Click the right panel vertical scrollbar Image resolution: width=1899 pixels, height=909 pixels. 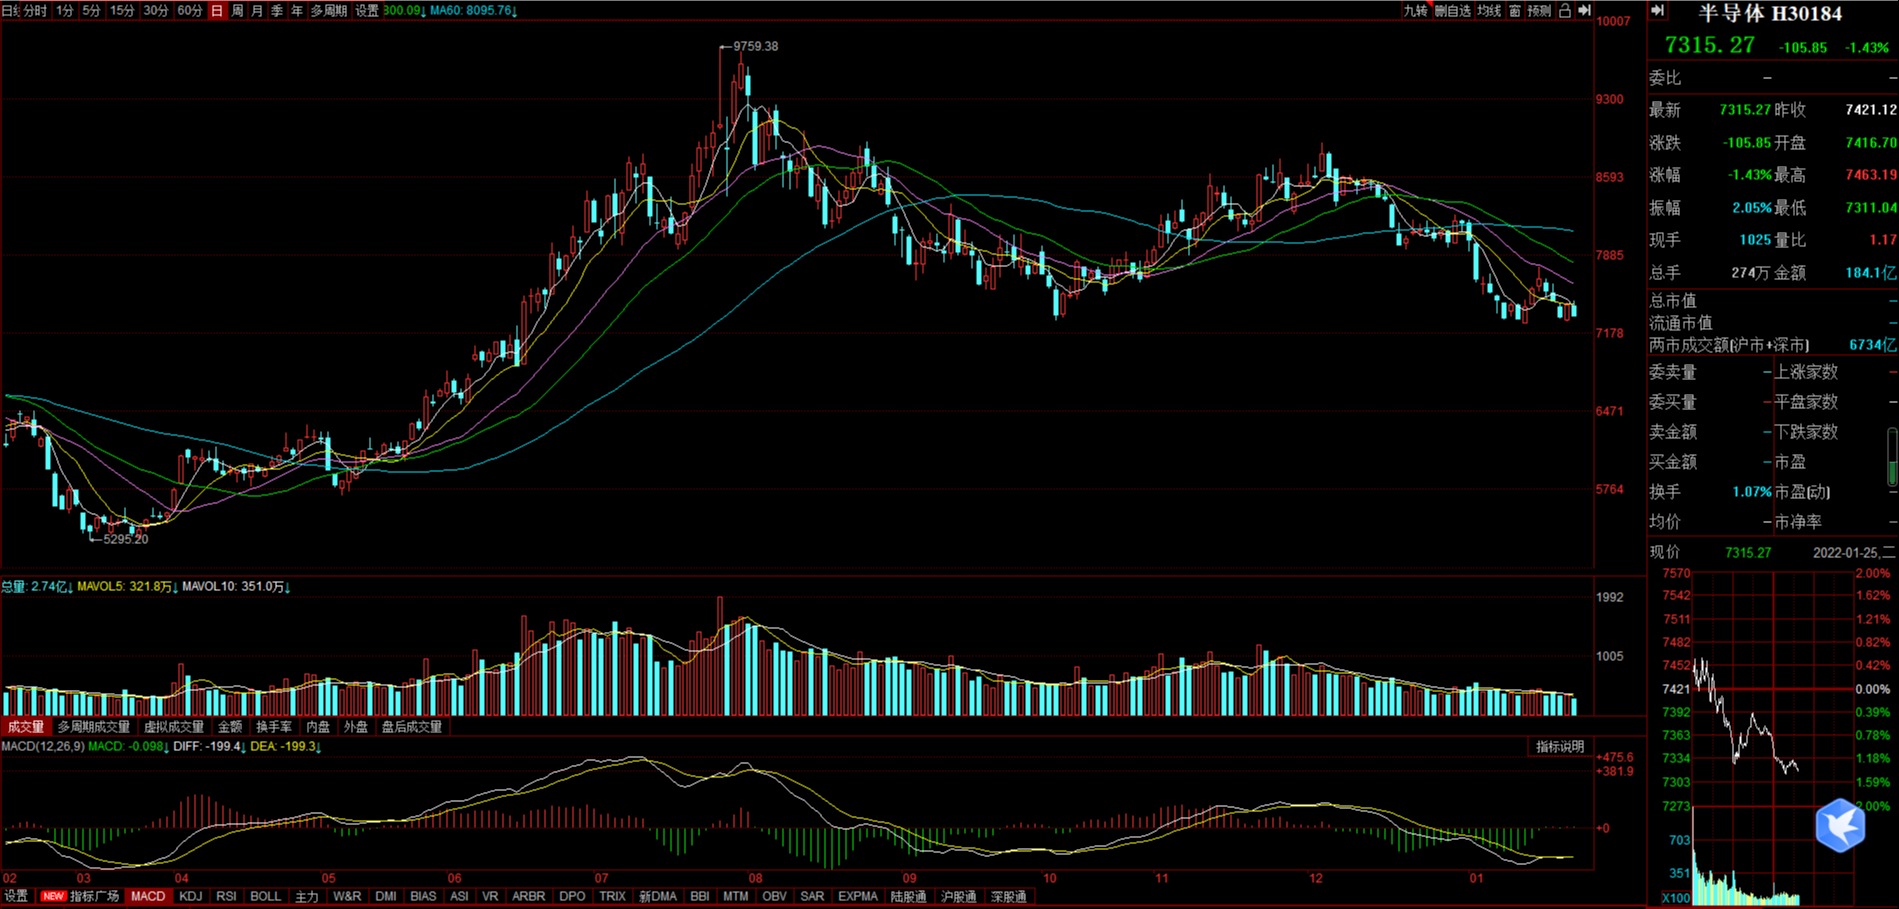1892,458
